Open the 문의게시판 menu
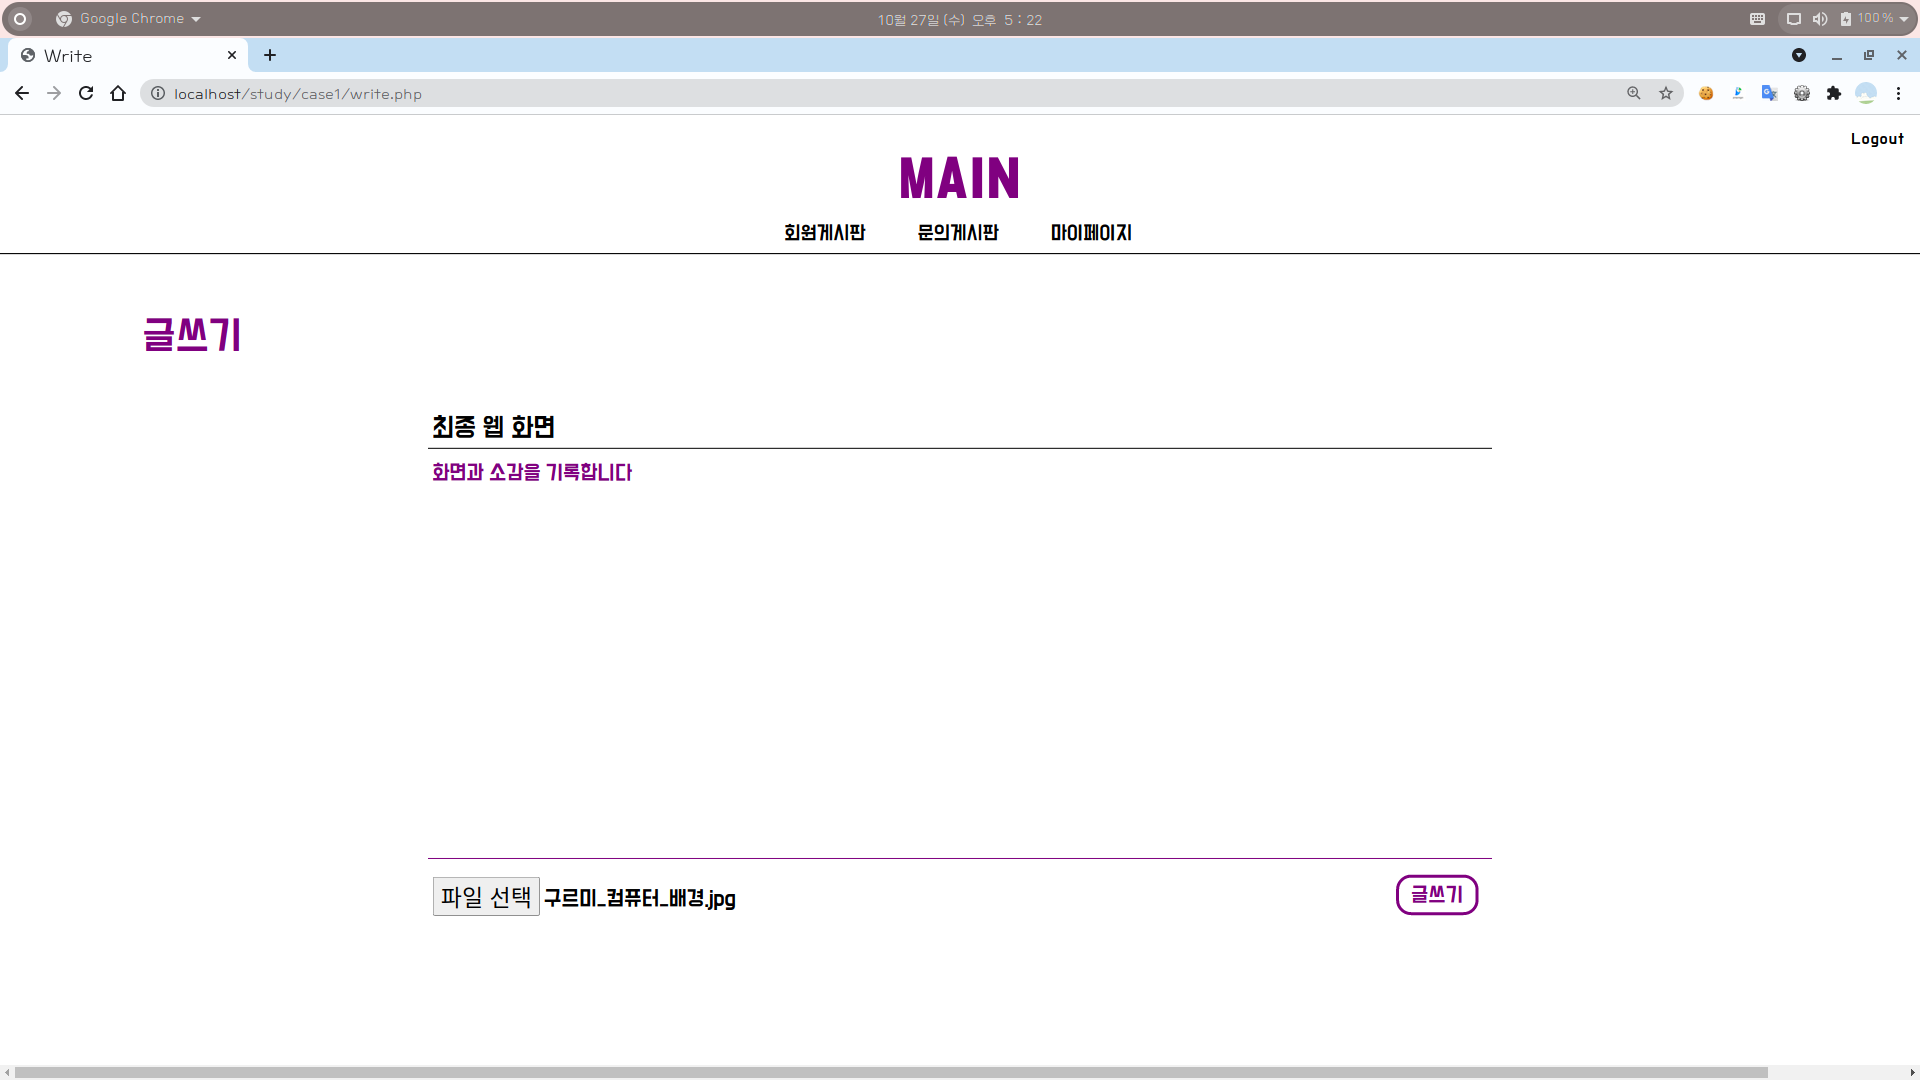This screenshot has width=1920, height=1080. coord(957,232)
